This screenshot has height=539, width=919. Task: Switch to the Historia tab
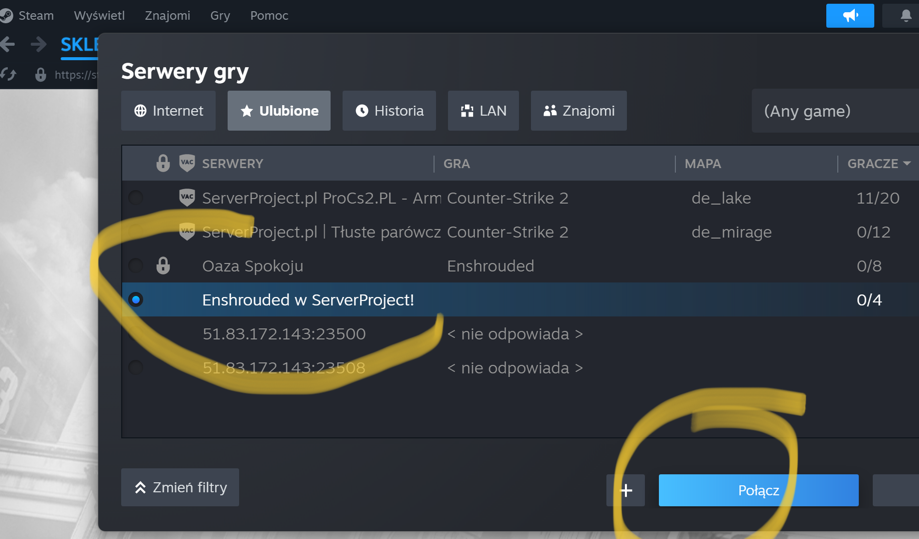click(389, 111)
